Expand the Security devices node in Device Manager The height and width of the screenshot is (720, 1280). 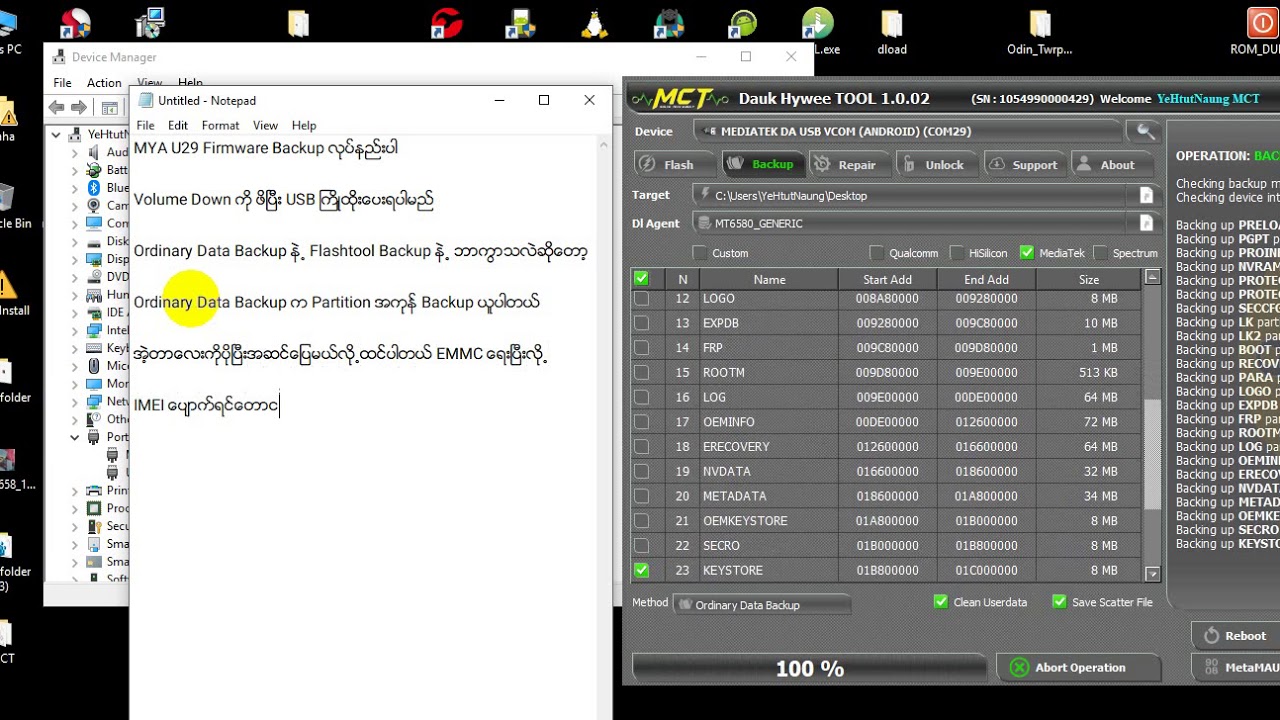click(75, 526)
